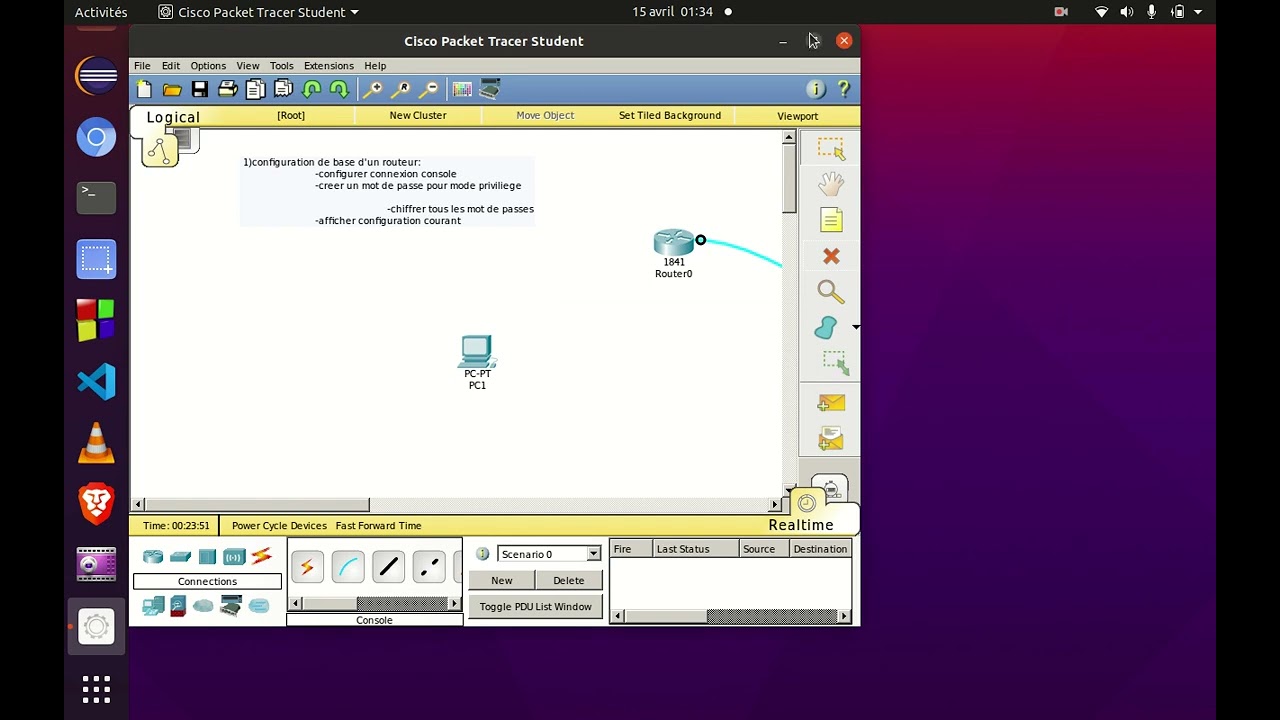The width and height of the screenshot is (1280, 720).
Task: Choose the Console cable
Action: coord(348,568)
